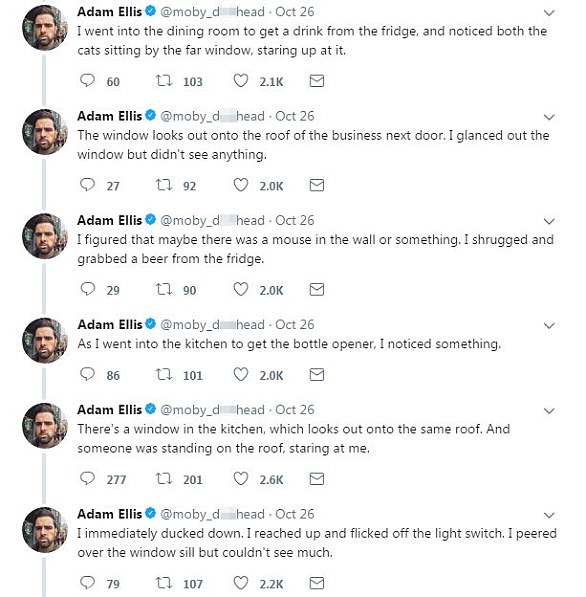Image resolution: width=586 pixels, height=597 pixels.
Task: Reply to the tweet with 60 replies
Action: pos(87,81)
